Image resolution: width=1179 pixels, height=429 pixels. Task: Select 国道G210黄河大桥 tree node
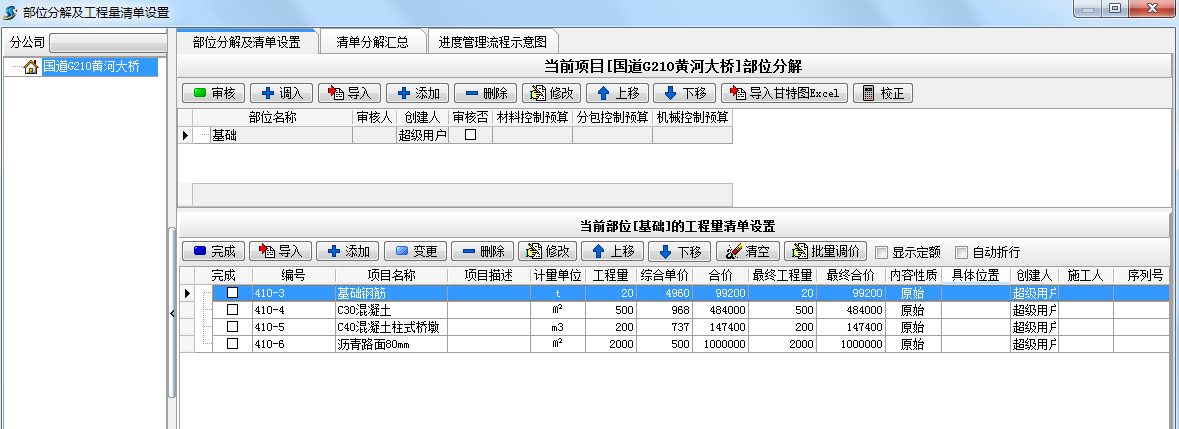(90, 67)
